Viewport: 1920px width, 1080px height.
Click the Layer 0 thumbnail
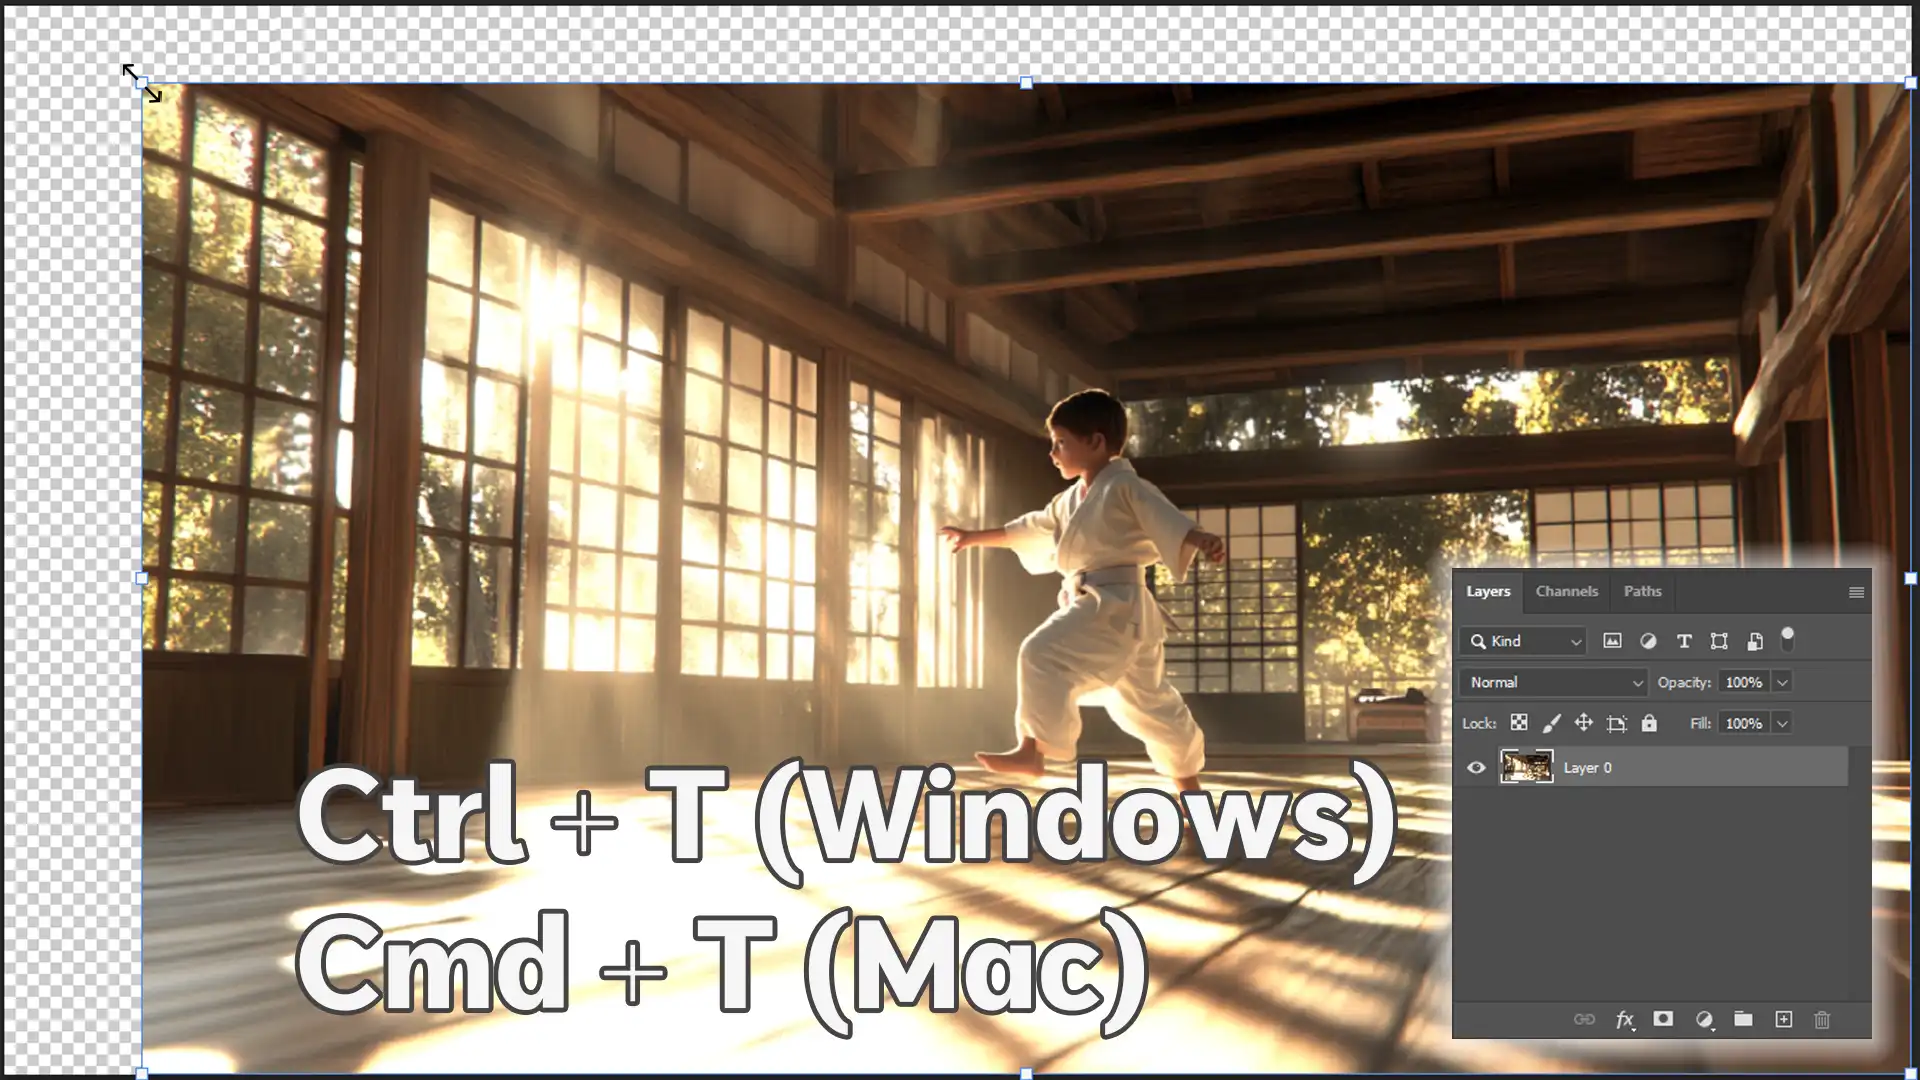tap(1526, 767)
